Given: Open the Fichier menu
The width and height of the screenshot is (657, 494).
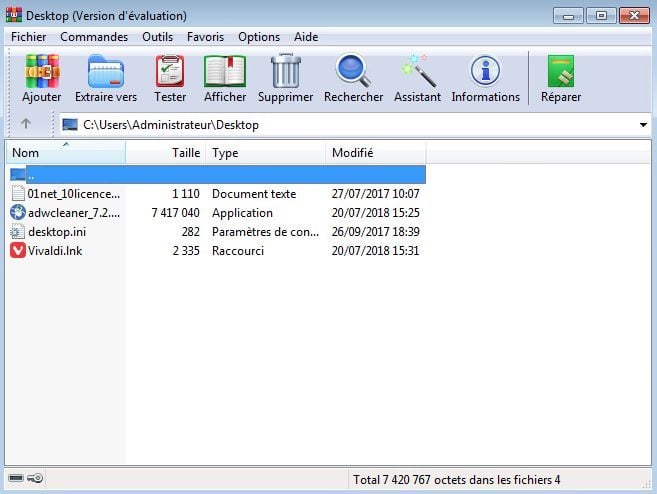Looking at the screenshot, I should tap(28, 37).
